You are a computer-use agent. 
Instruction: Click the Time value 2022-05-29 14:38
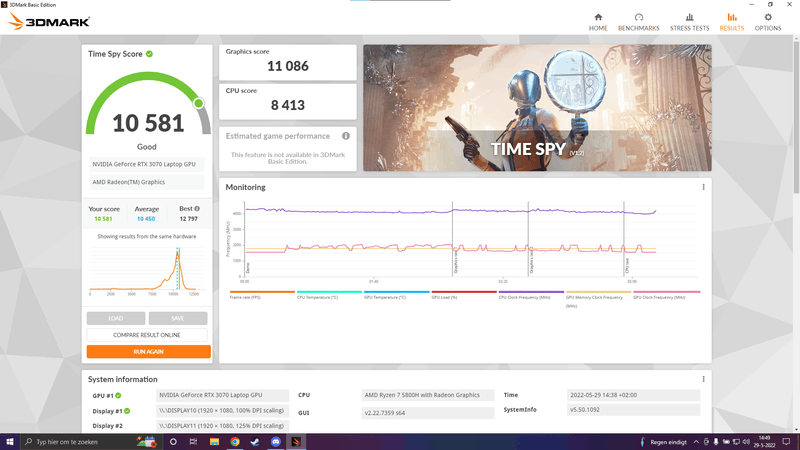pyautogui.click(x=633, y=395)
